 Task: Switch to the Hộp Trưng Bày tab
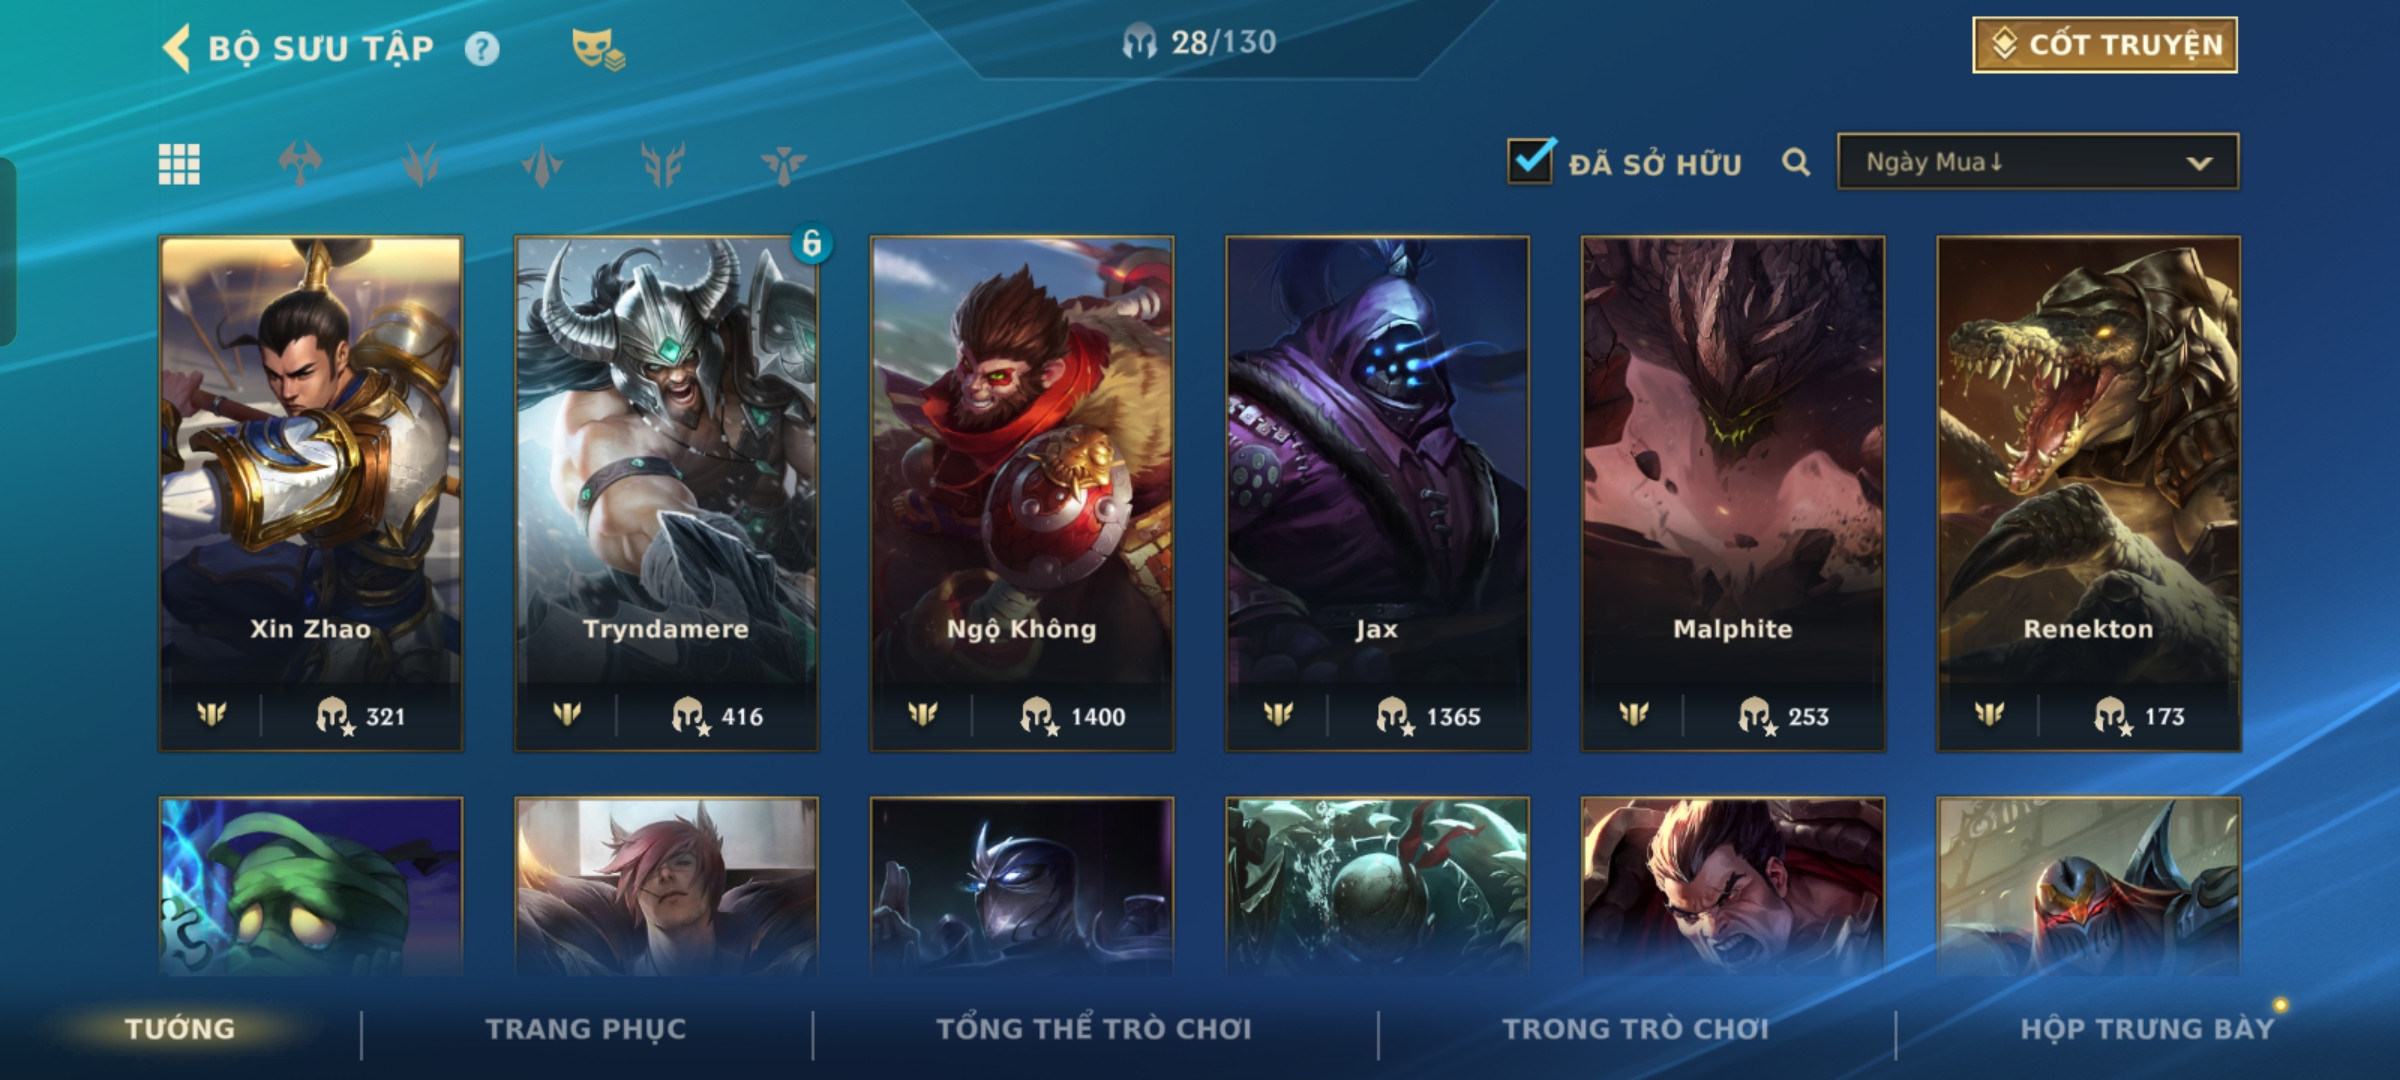pyautogui.click(x=2147, y=1029)
